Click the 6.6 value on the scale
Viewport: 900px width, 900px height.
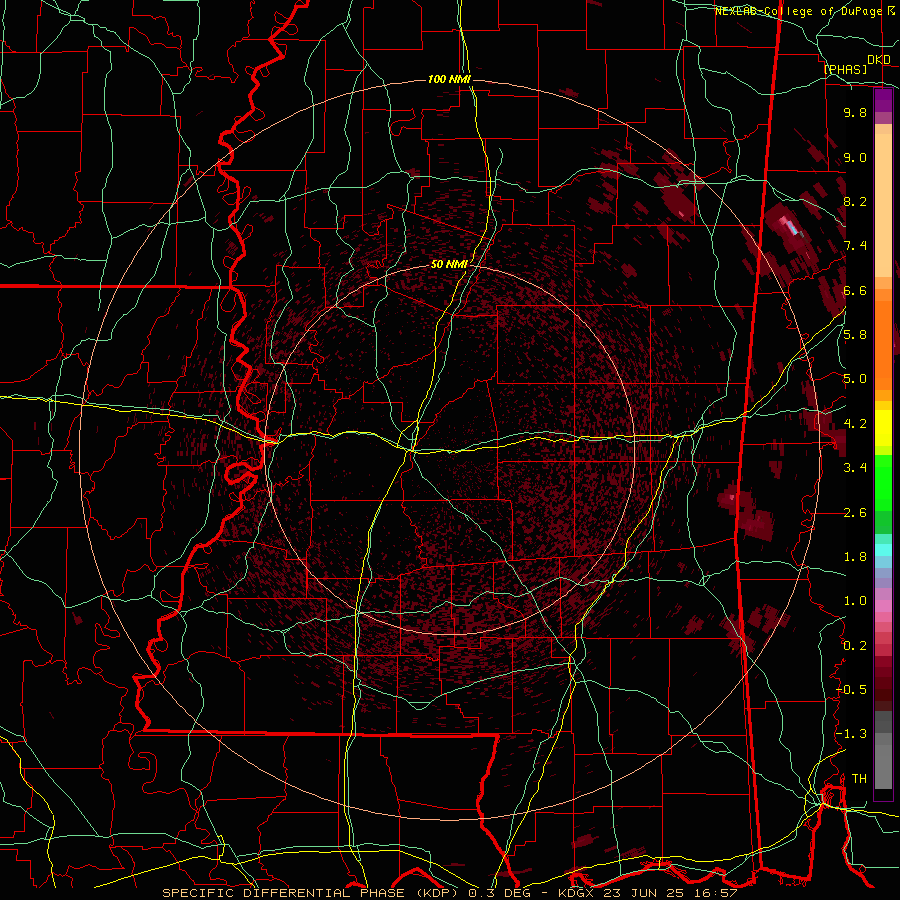pos(855,290)
